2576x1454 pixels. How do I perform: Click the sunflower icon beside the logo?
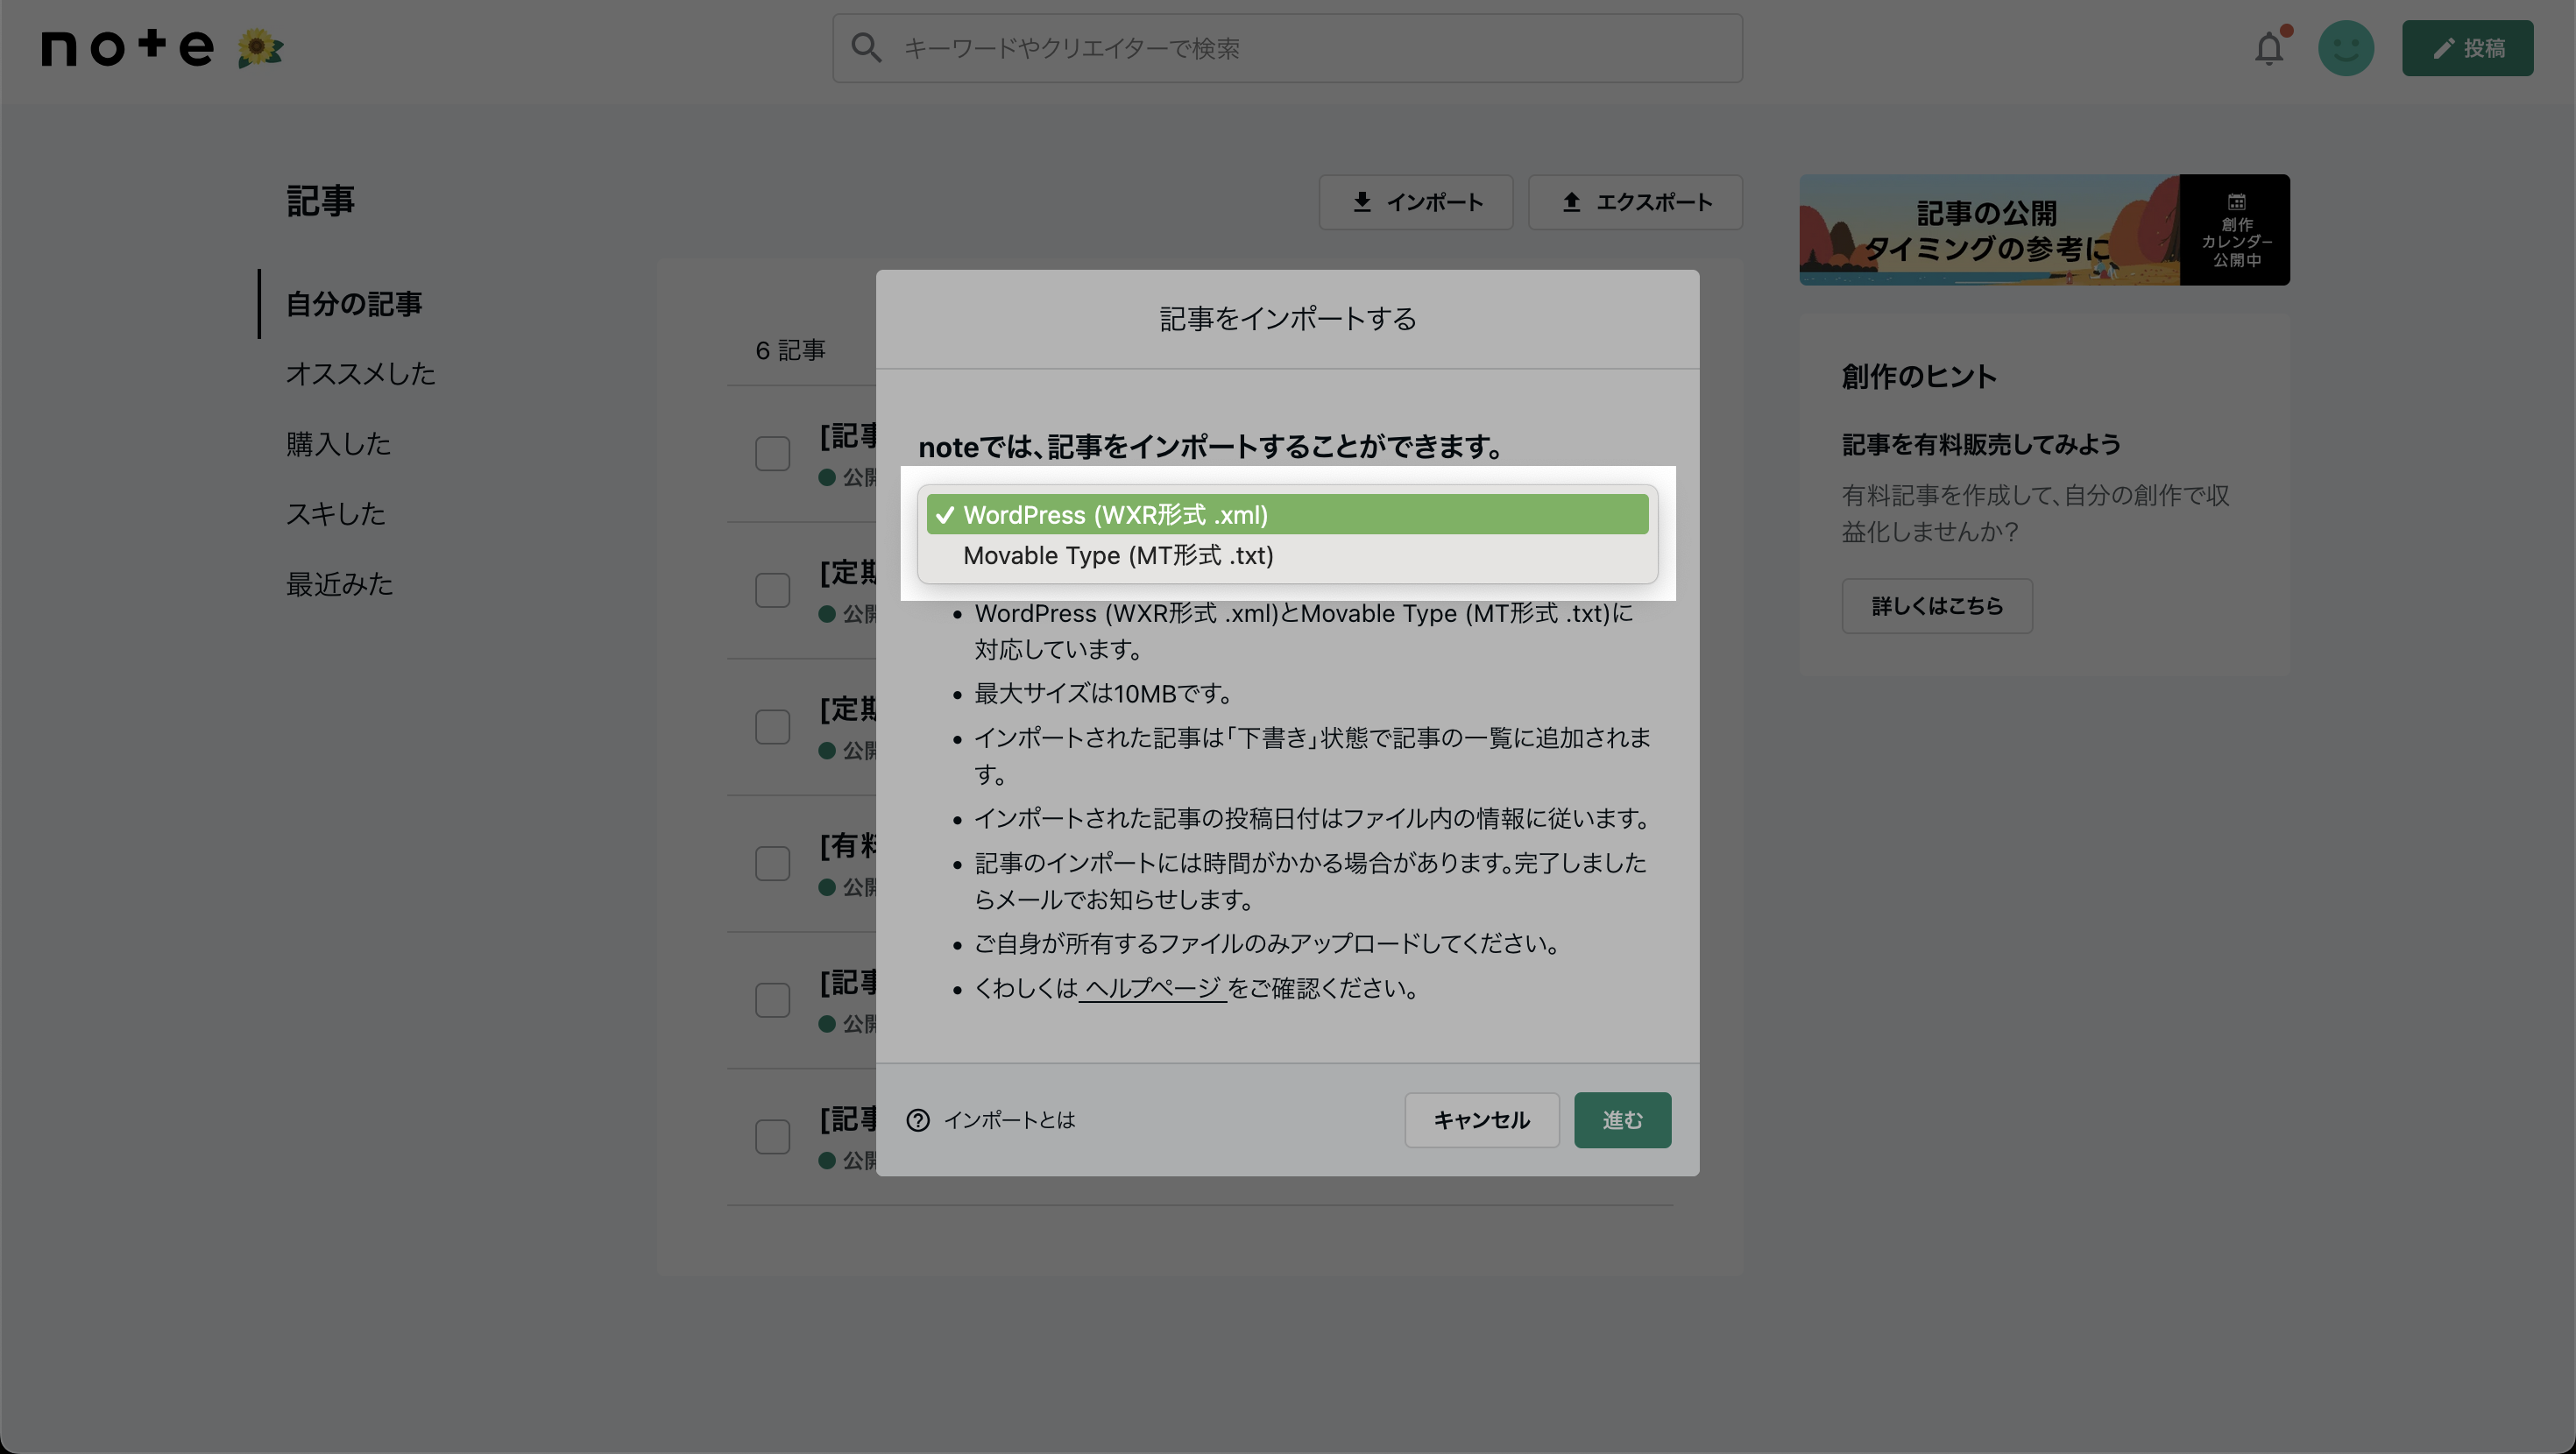click(x=260, y=48)
